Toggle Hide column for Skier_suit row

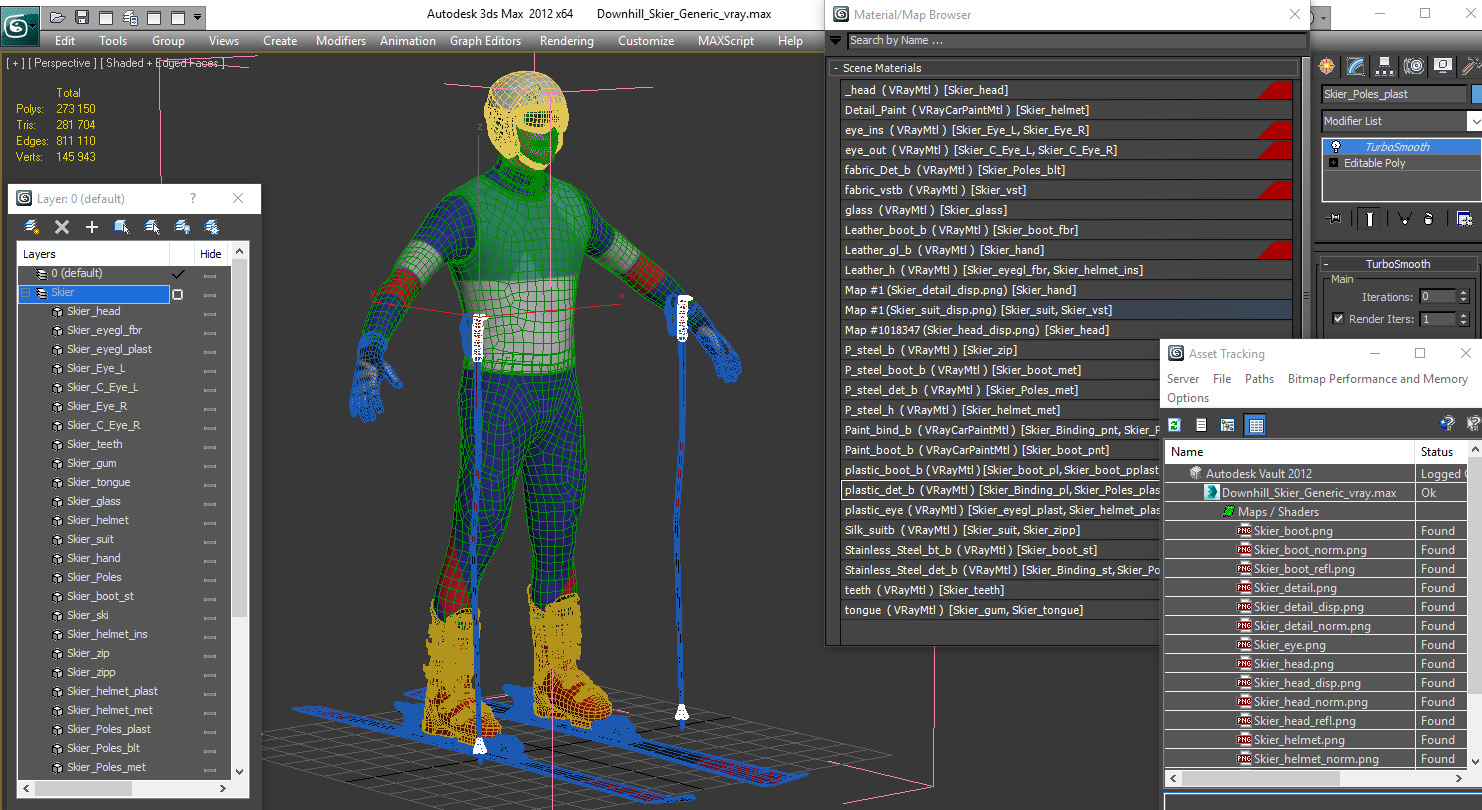point(210,540)
